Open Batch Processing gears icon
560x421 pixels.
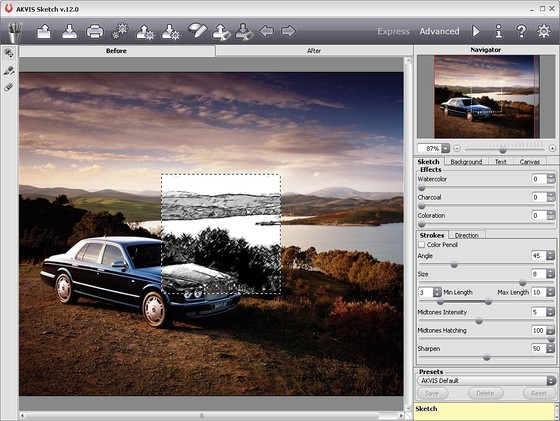click(120, 31)
